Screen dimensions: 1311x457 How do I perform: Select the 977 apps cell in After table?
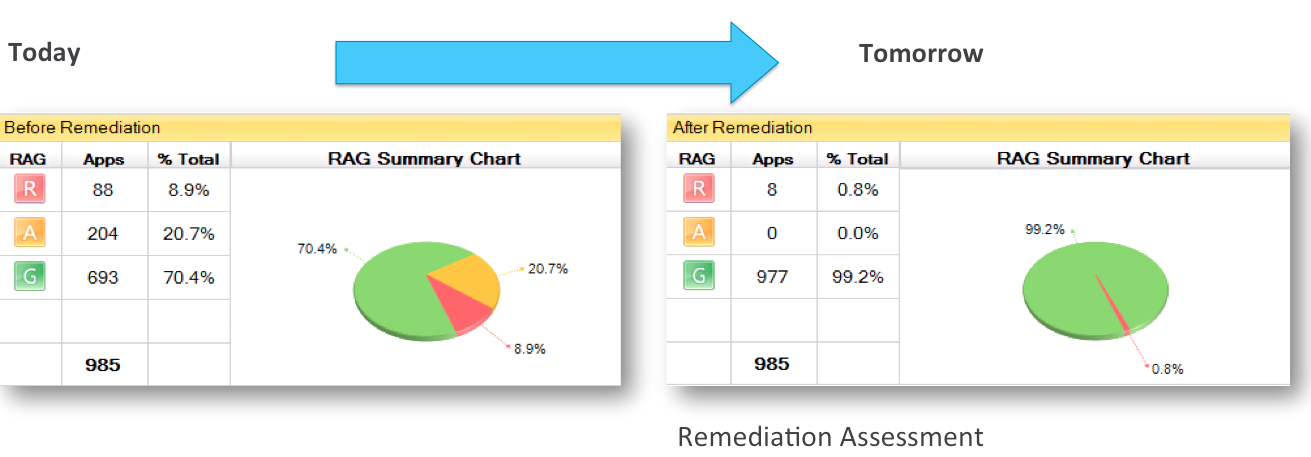(772, 277)
